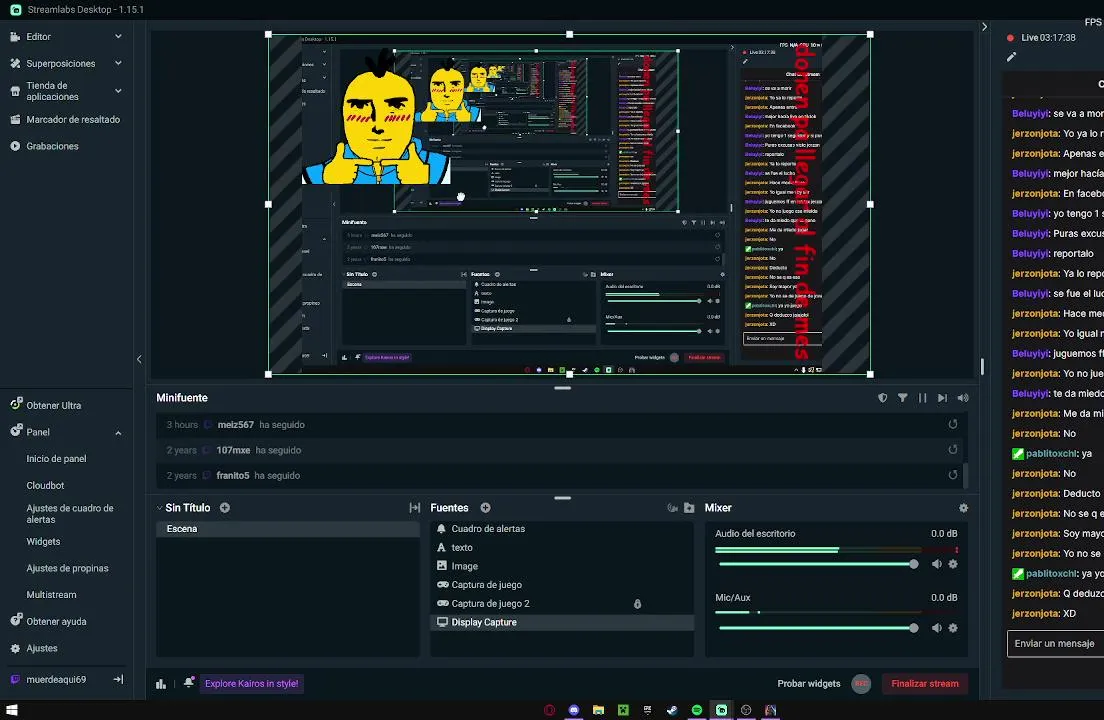Image resolution: width=1104 pixels, height=720 pixels.
Task: Go to Inicio de panel
Action: pyautogui.click(x=56, y=459)
